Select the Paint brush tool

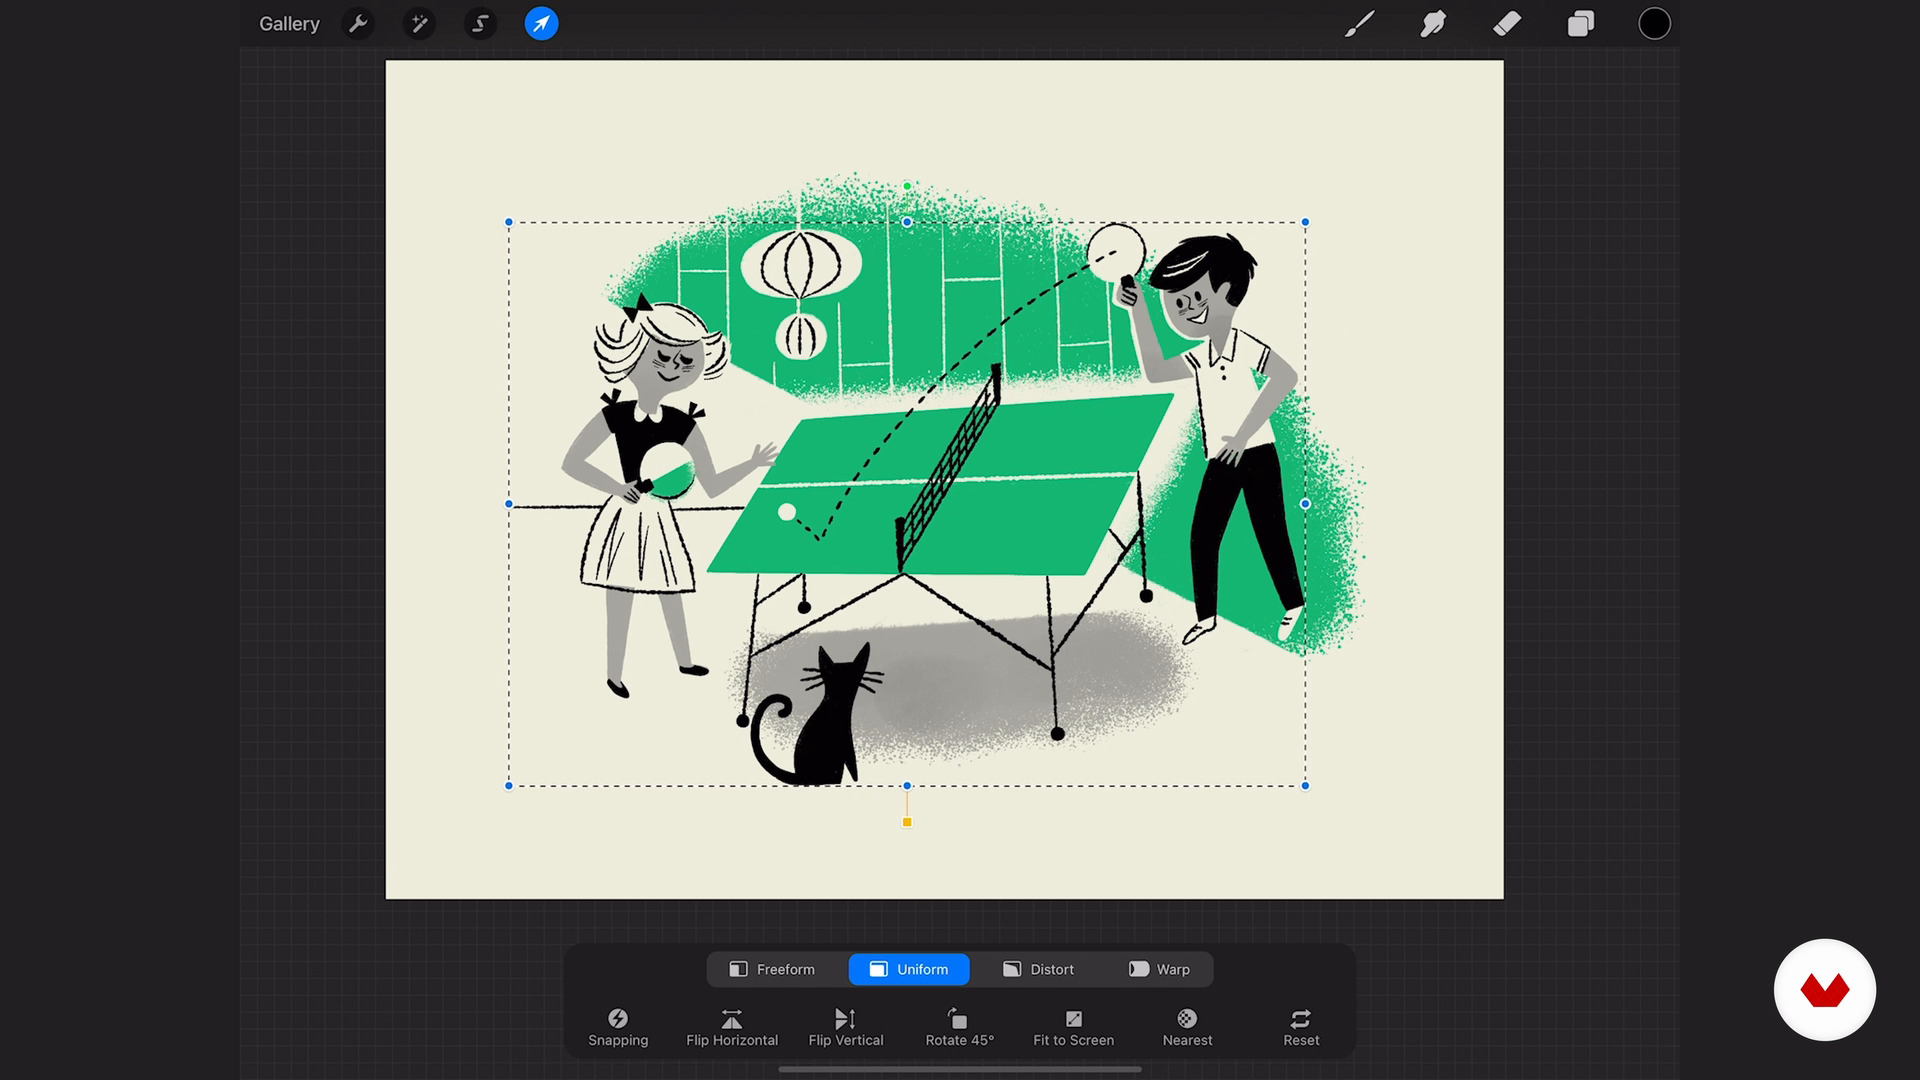click(1359, 24)
